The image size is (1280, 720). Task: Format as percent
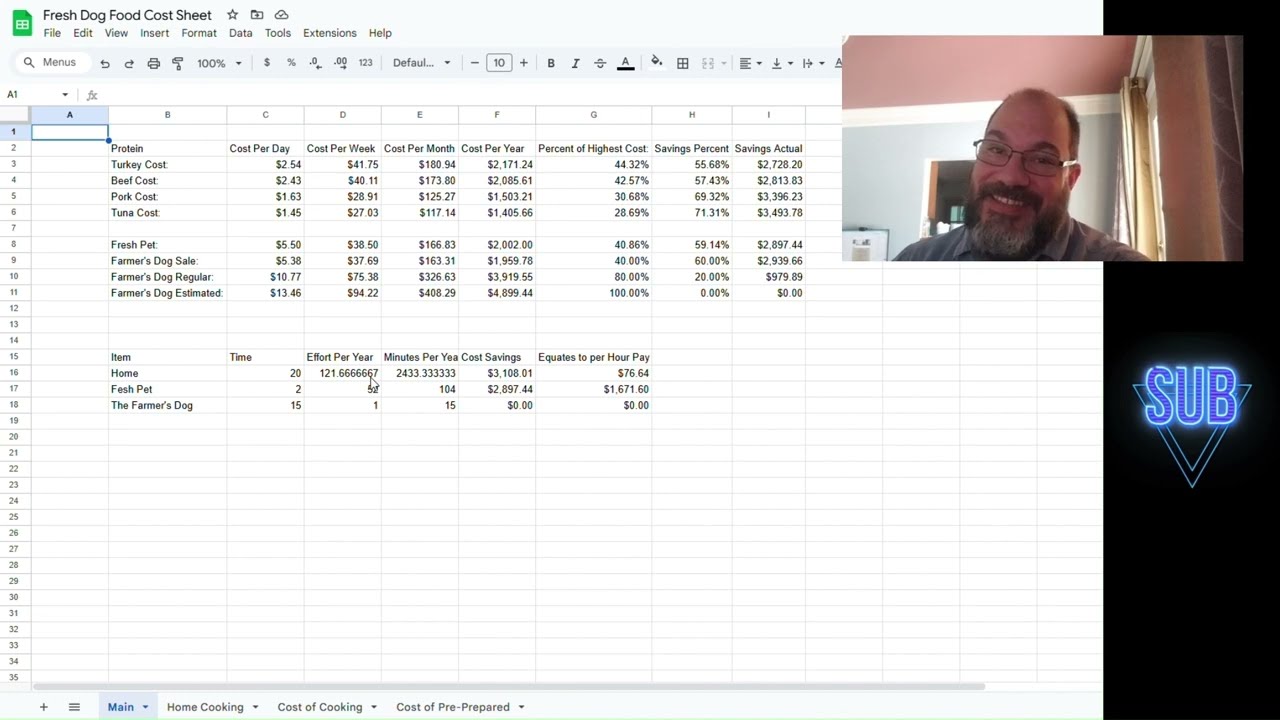(291, 63)
